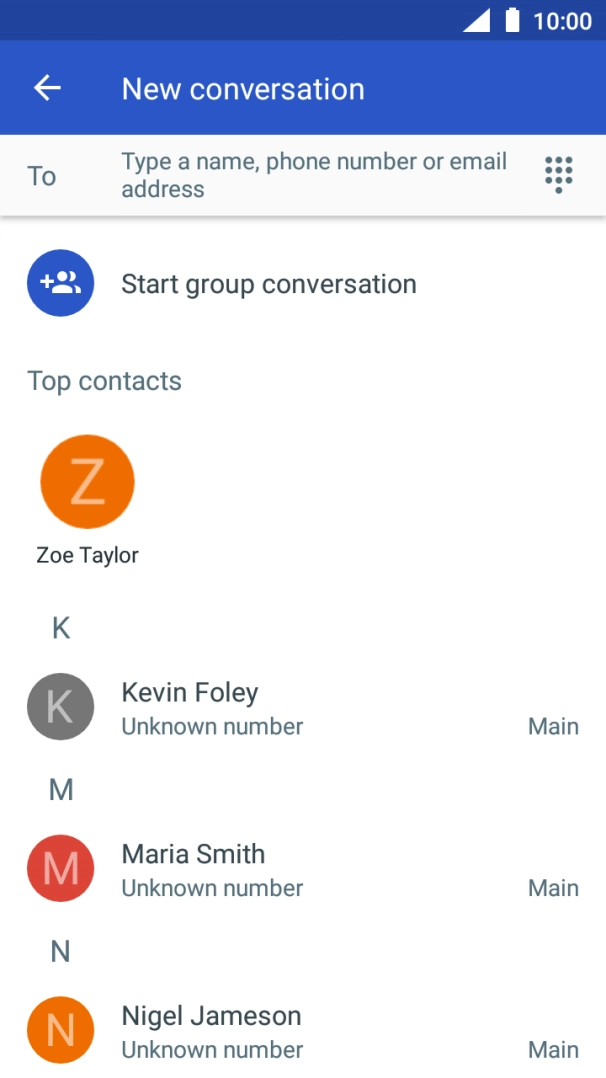Screen dimensions: 606x1078
Task: Tap the Main label next to Maria Smith
Action: tap(553, 887)
